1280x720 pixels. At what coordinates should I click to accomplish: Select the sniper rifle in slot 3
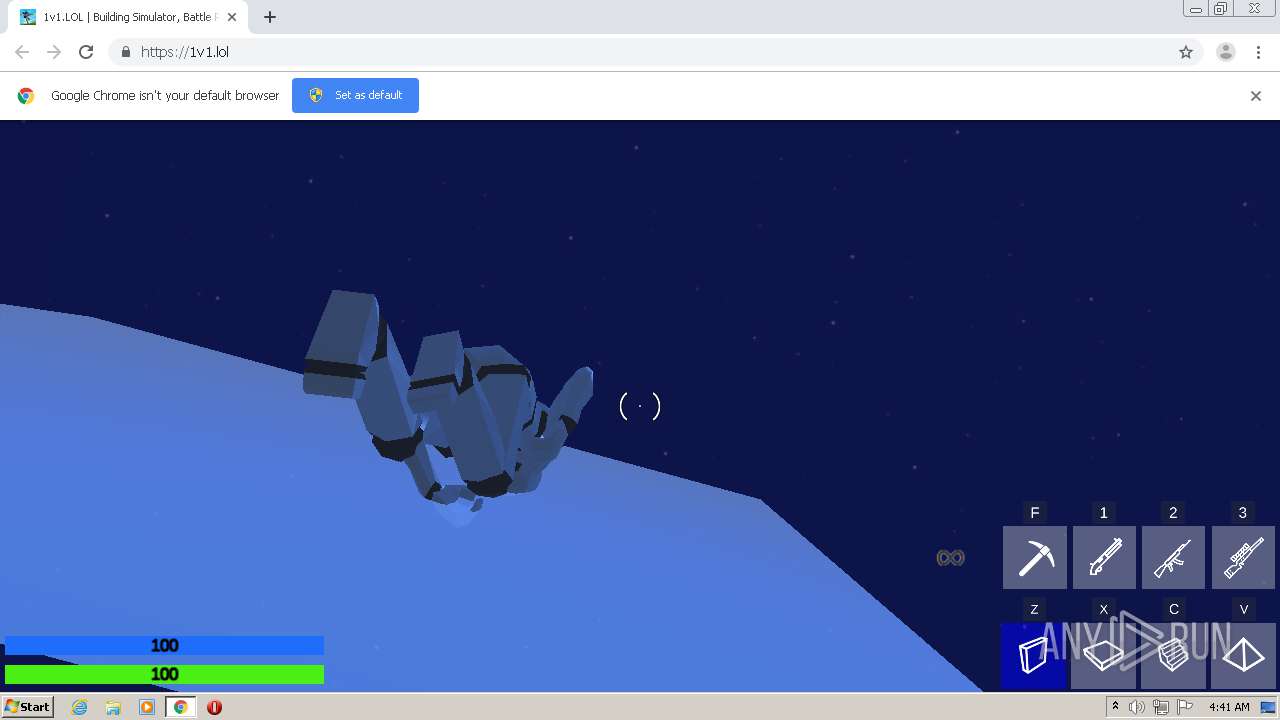[1243, 557]
